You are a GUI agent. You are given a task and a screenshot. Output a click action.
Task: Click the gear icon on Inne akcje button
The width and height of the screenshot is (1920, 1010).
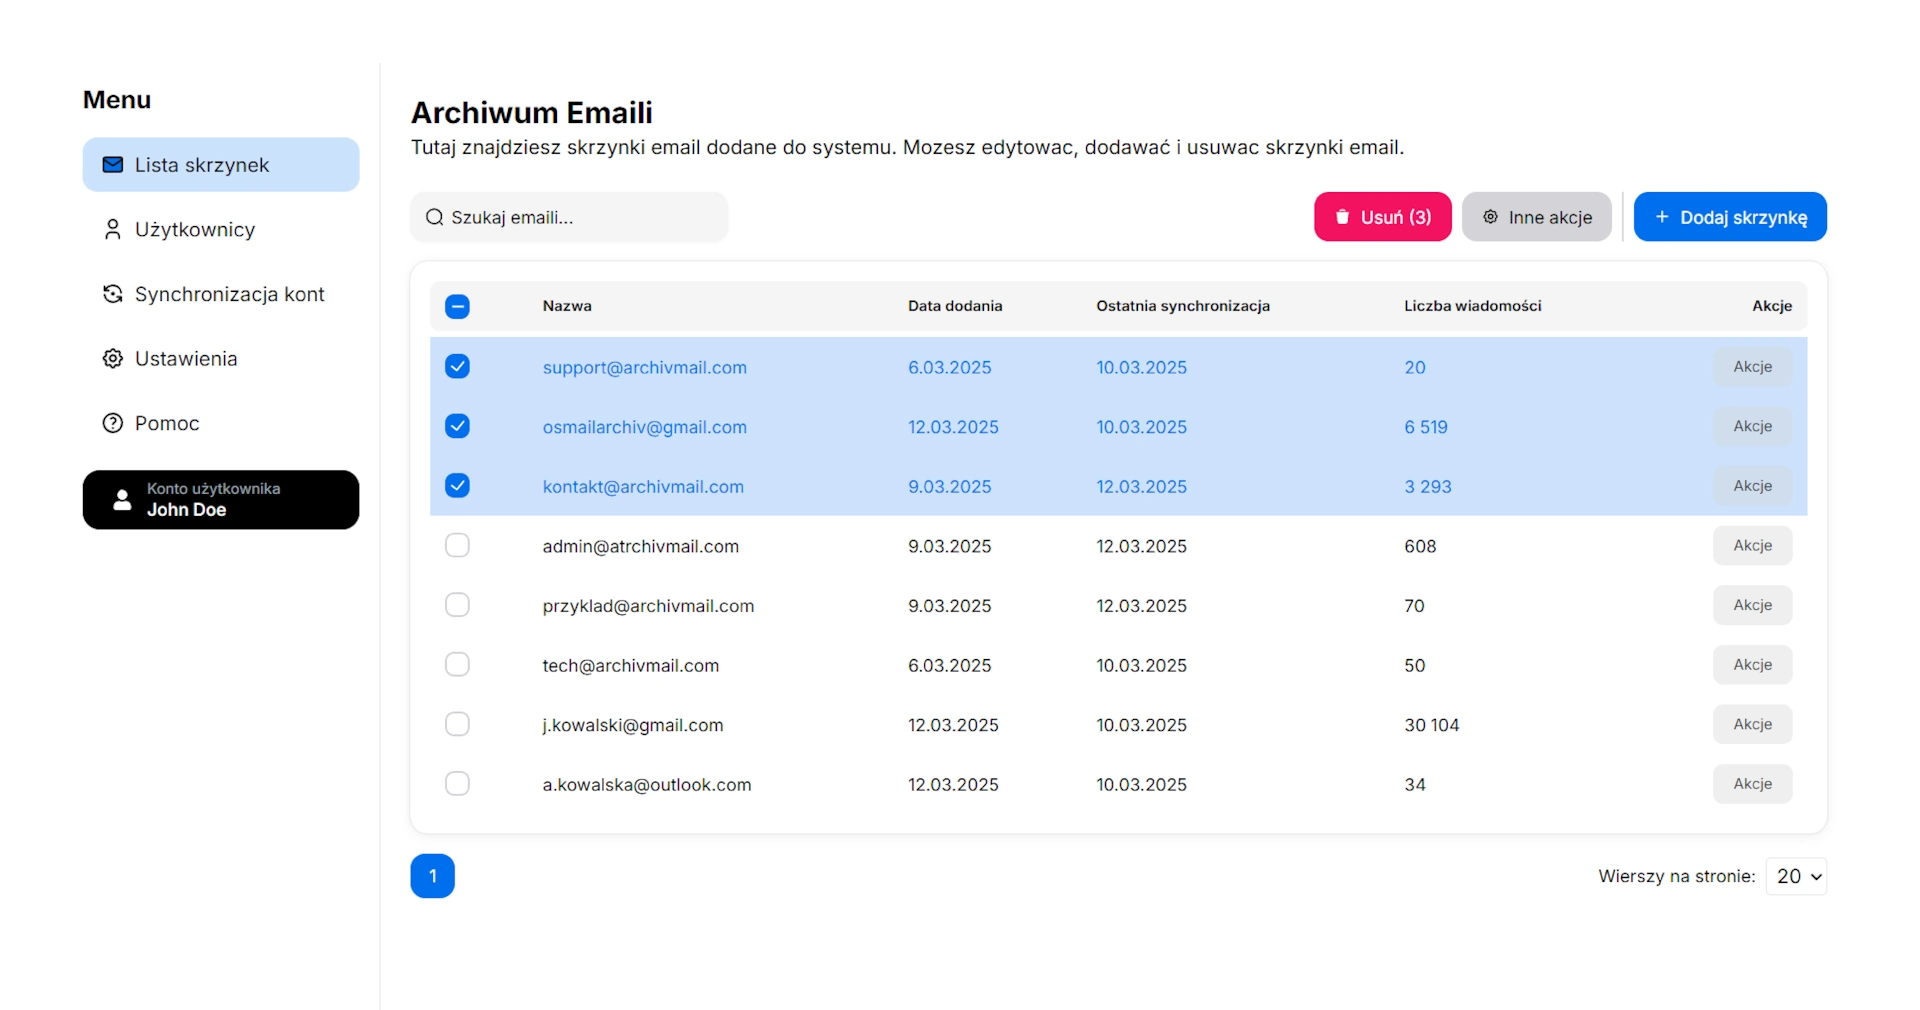coord(1490,217)
